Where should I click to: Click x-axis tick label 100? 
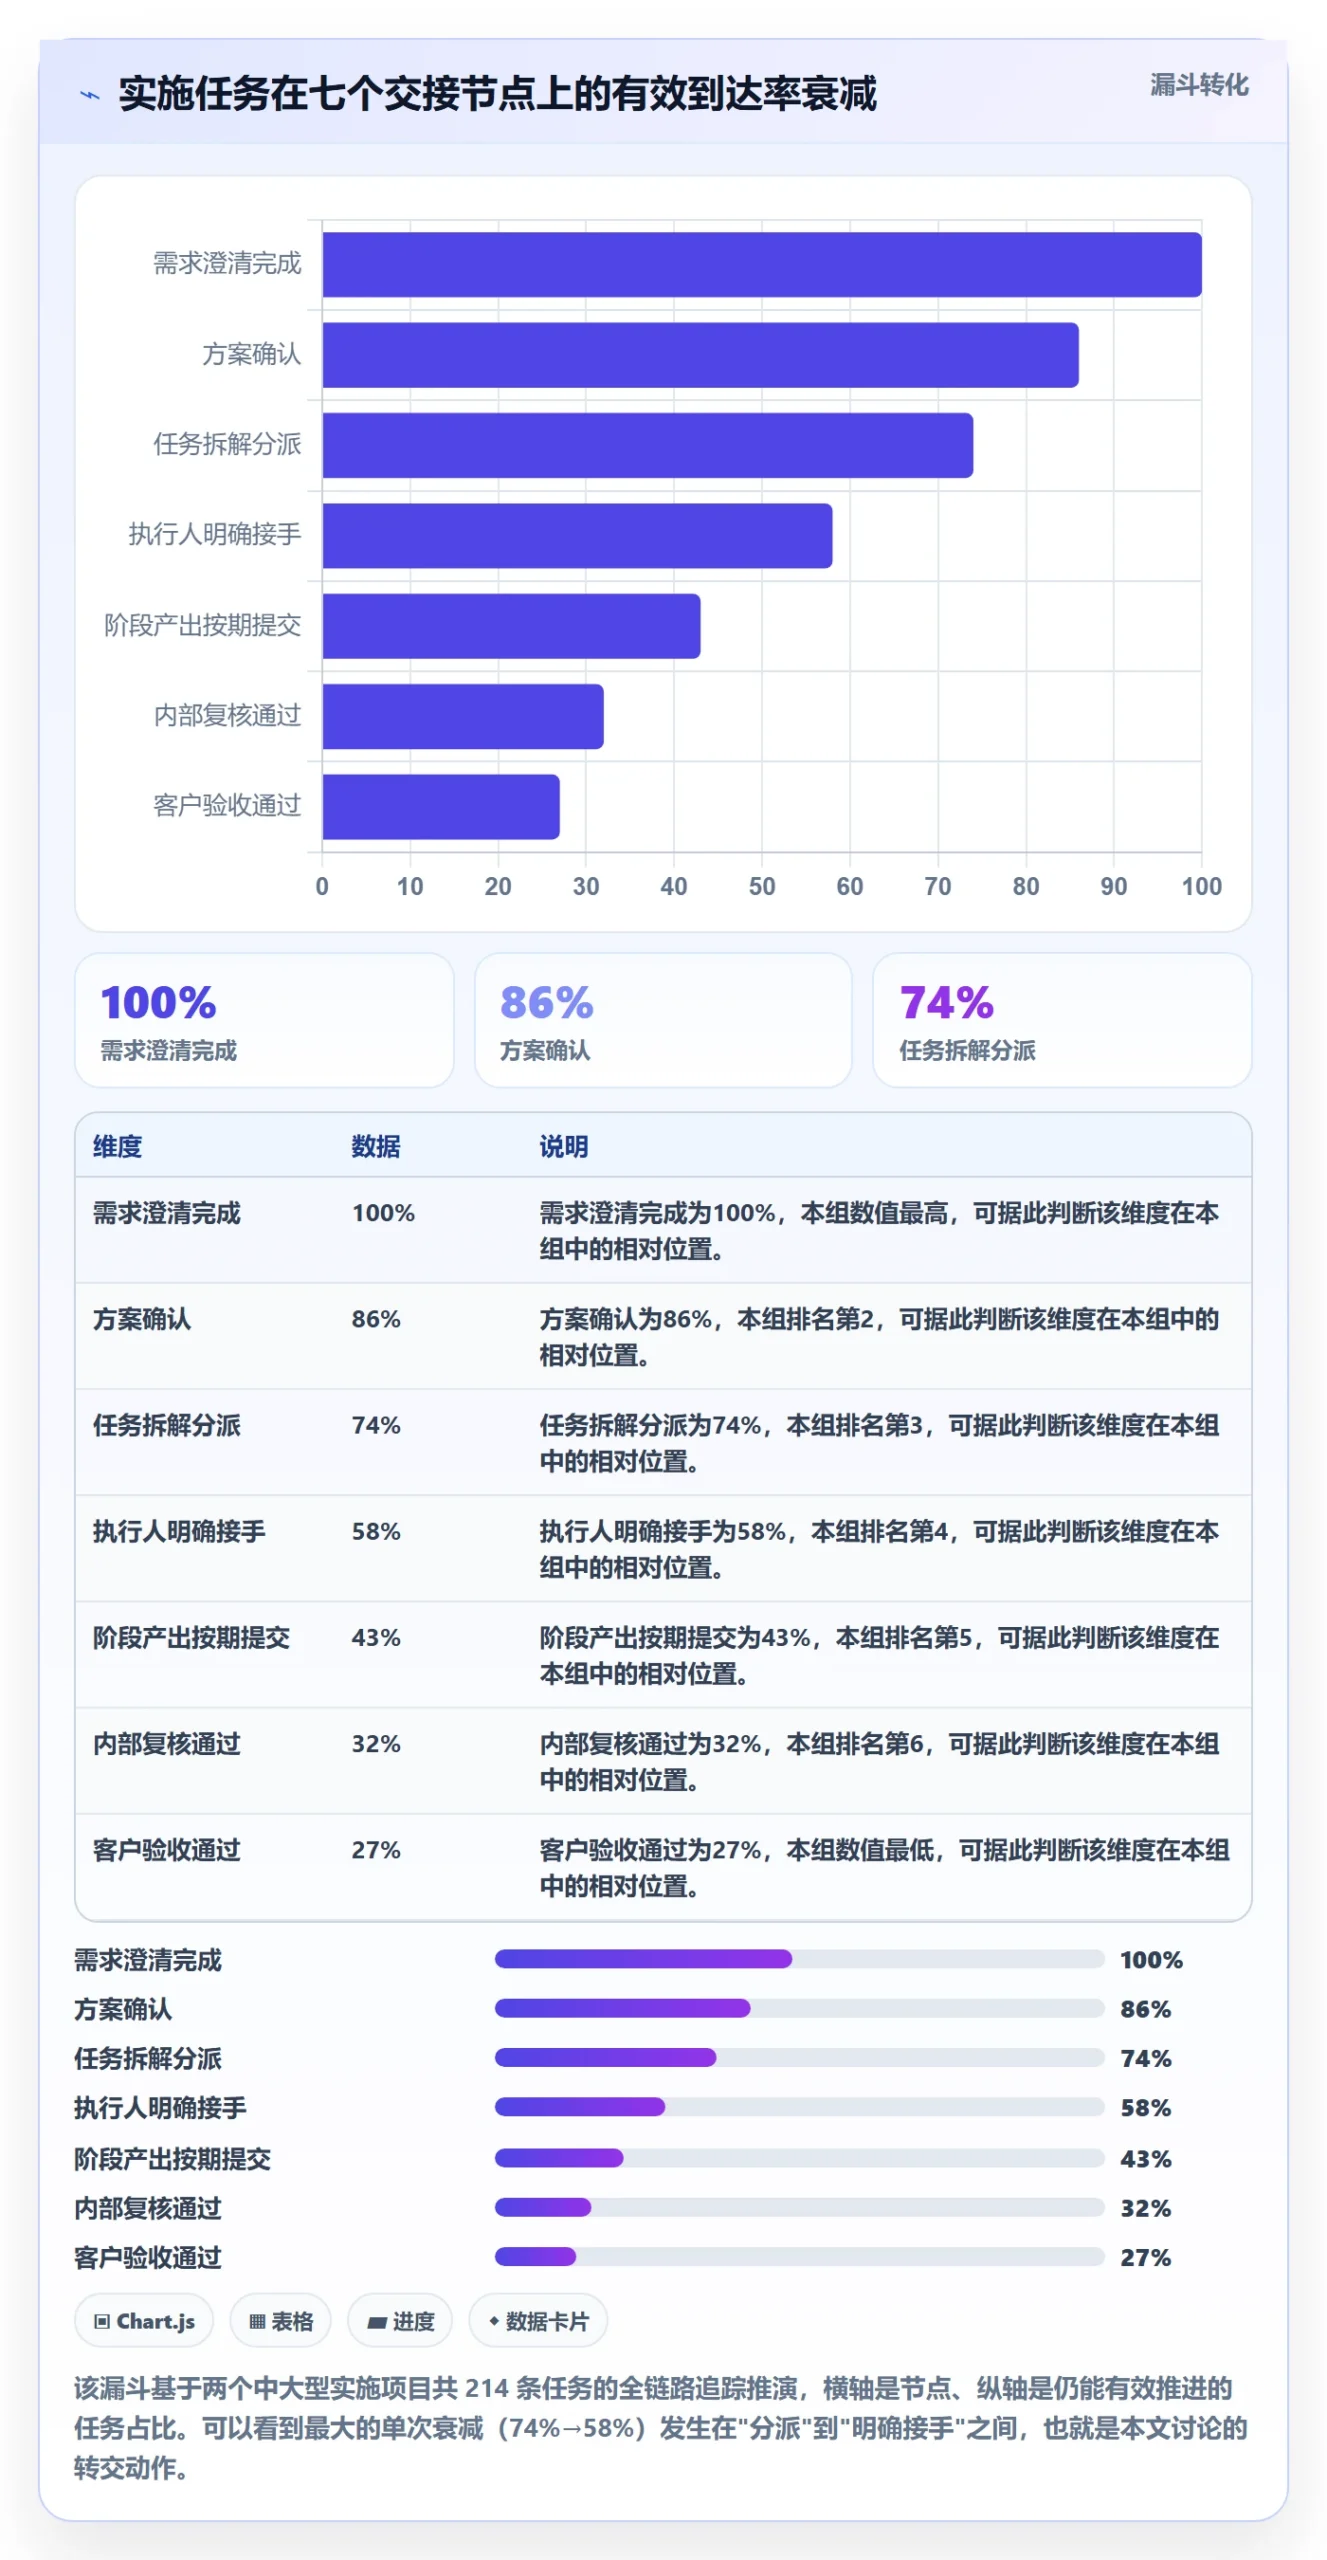point(1201,886)
